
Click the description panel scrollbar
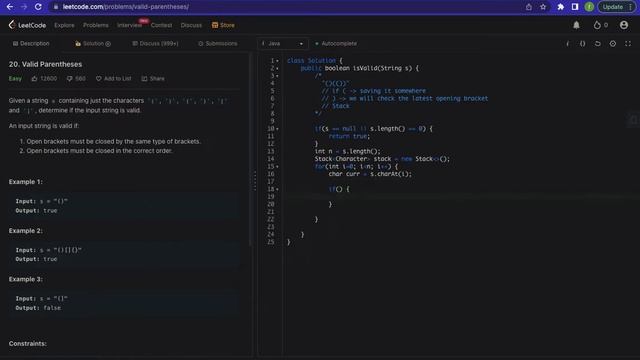pos(250,149)
